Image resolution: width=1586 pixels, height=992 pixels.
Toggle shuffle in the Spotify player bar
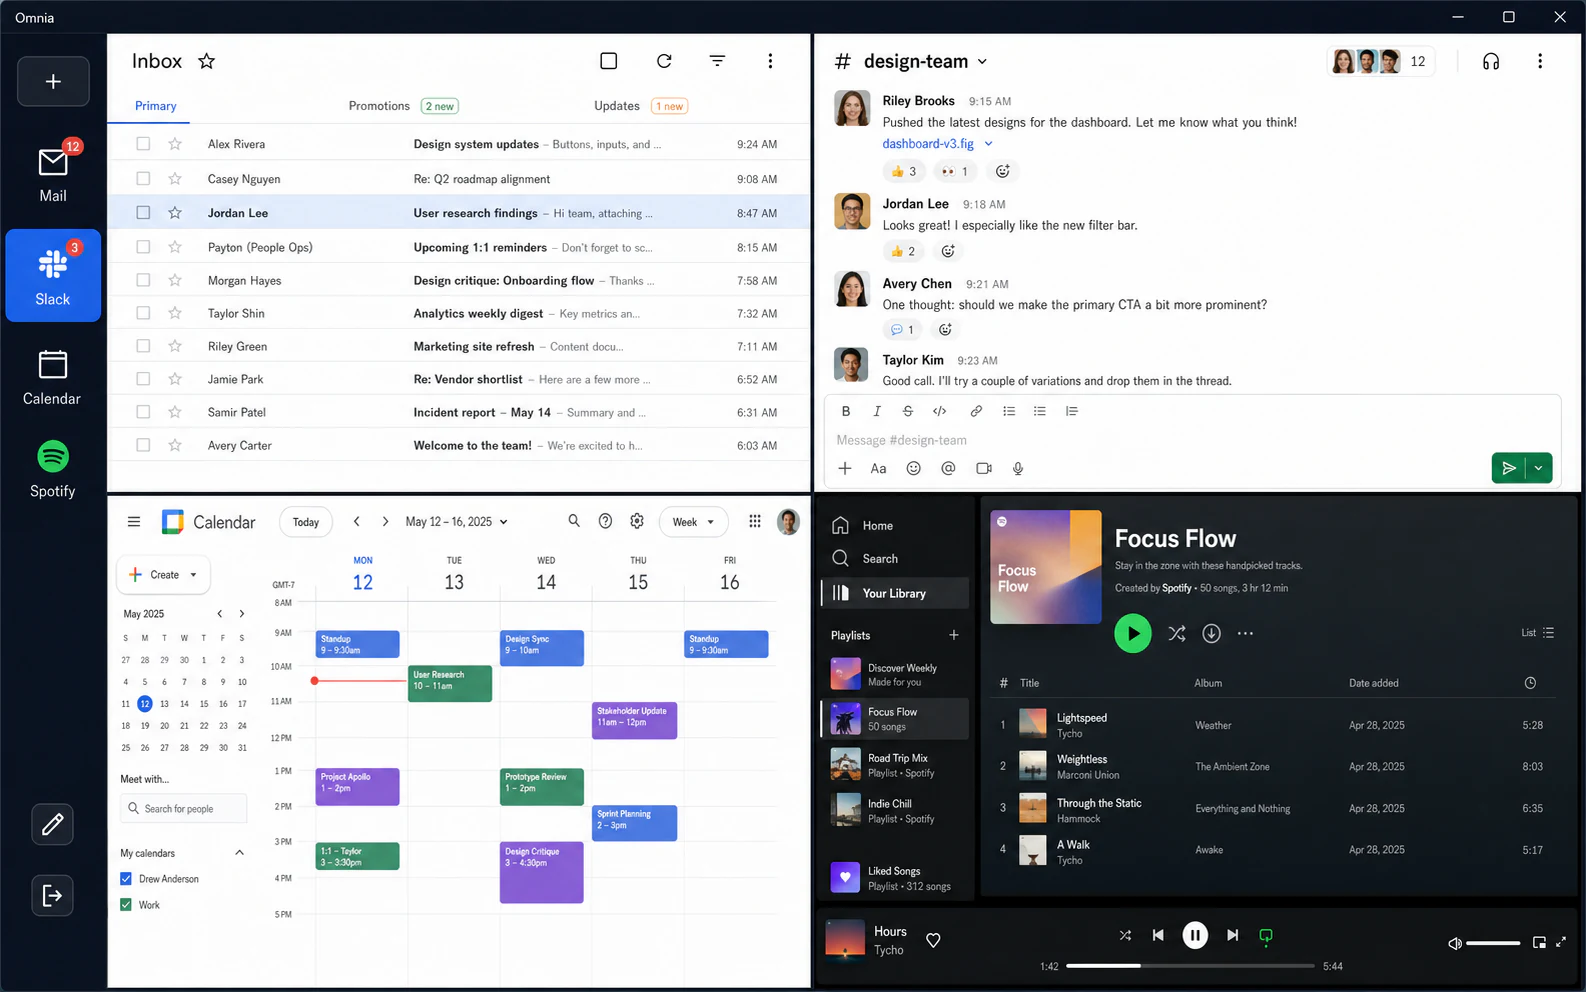[x=1125, y=935]
